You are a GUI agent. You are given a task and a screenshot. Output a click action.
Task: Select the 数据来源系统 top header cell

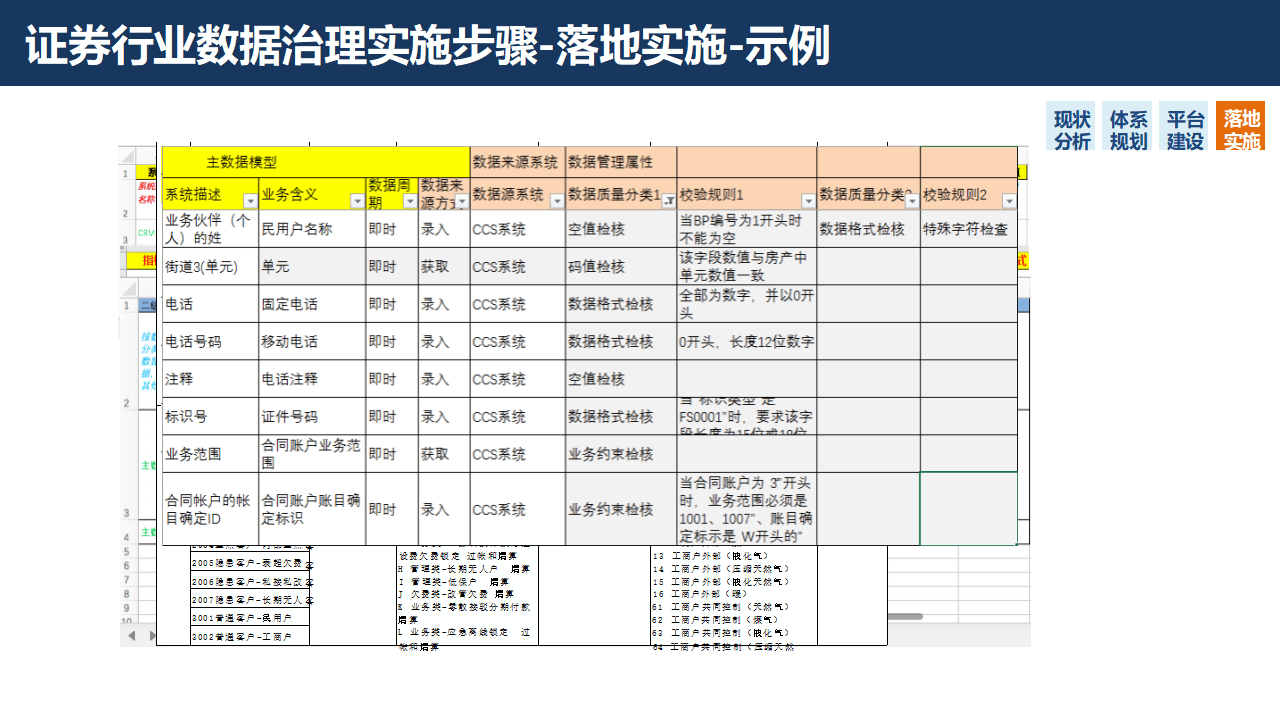tap(518, 162)
